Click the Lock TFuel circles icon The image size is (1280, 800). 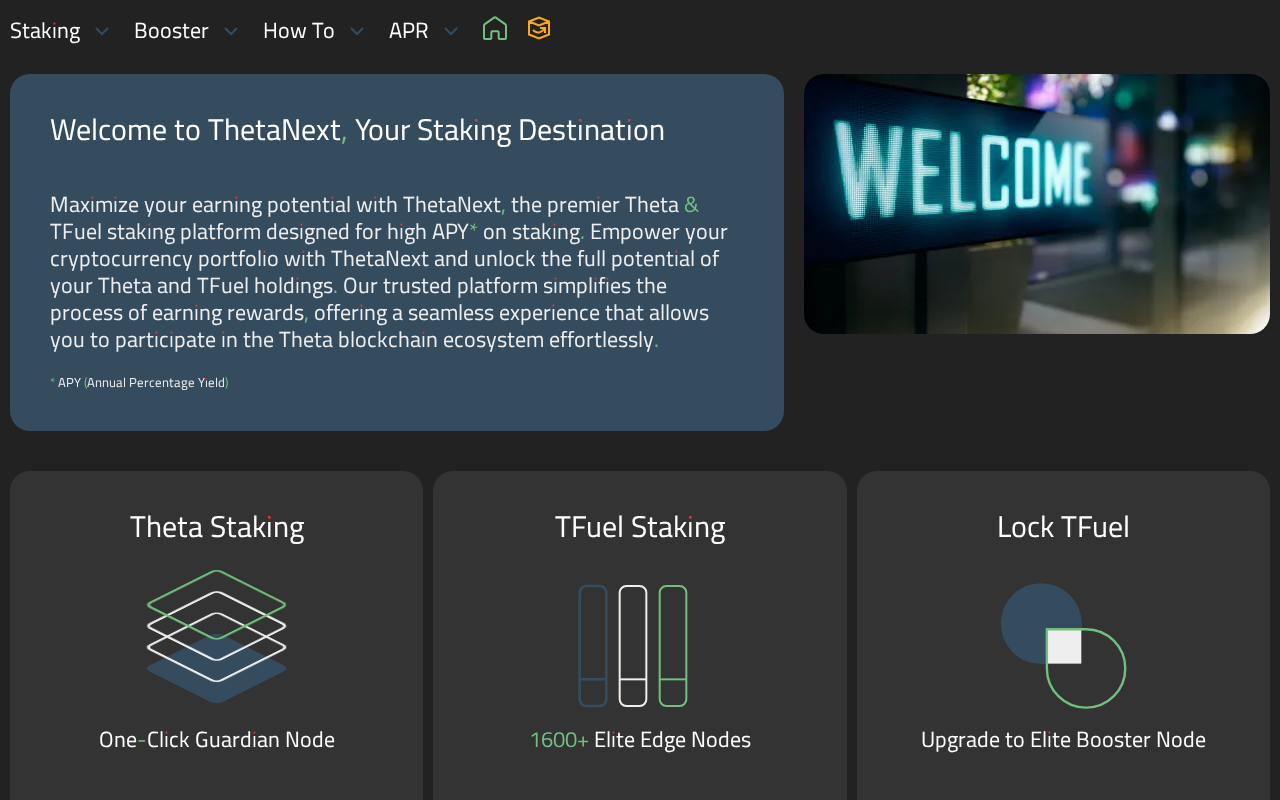tap(1063, 646)
